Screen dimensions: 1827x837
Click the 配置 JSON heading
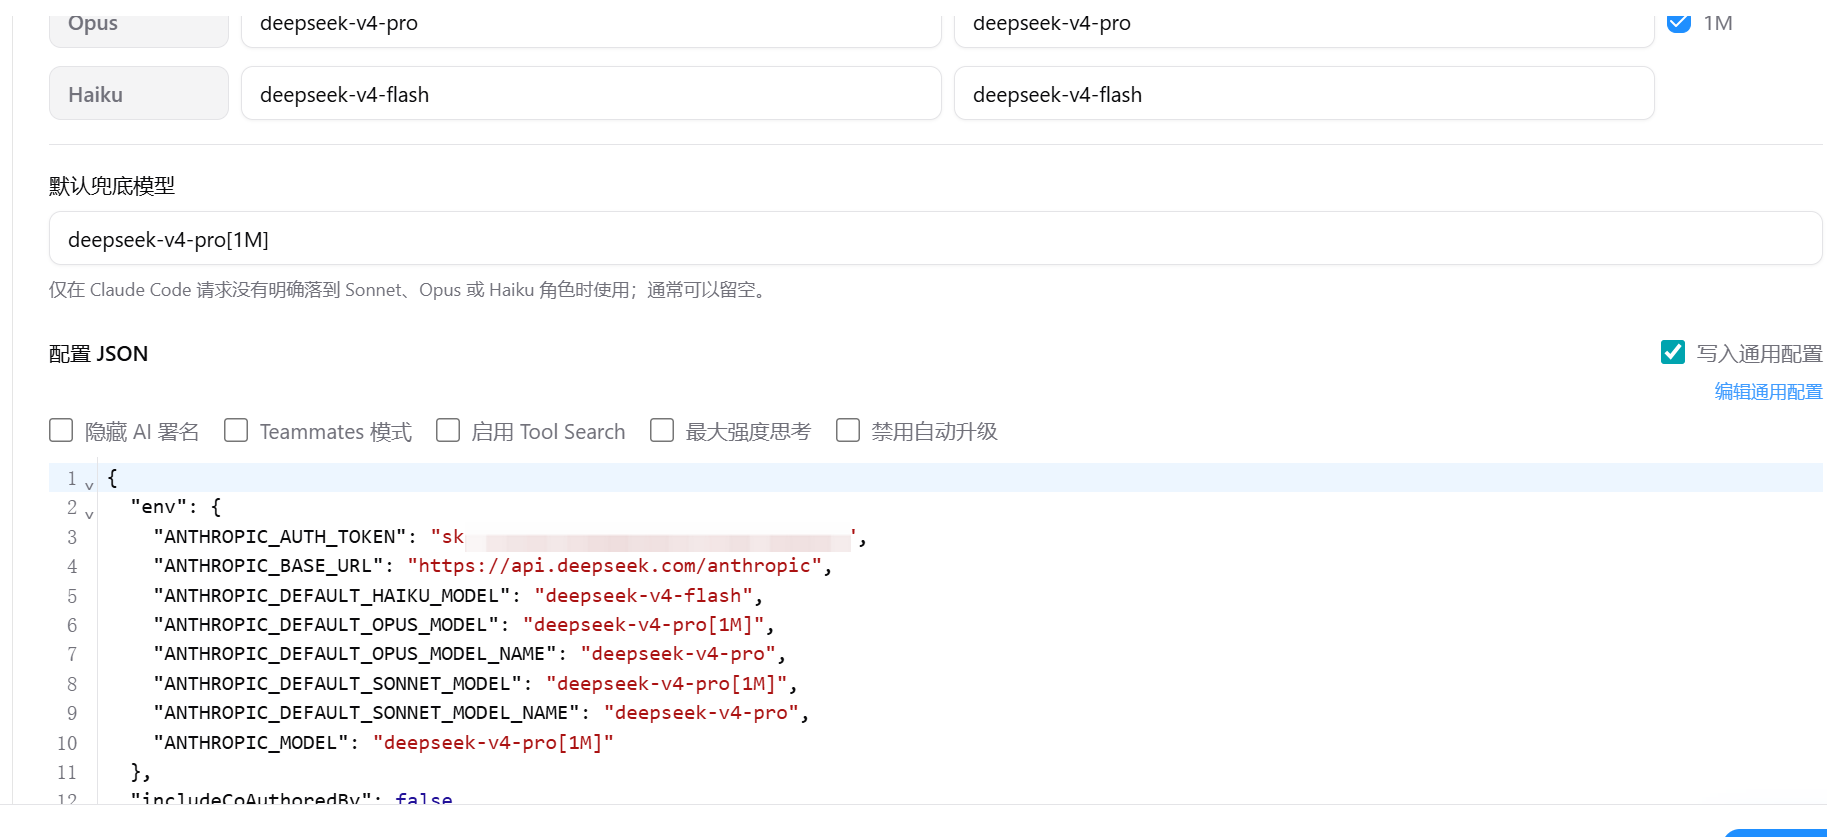coord(98,354)
